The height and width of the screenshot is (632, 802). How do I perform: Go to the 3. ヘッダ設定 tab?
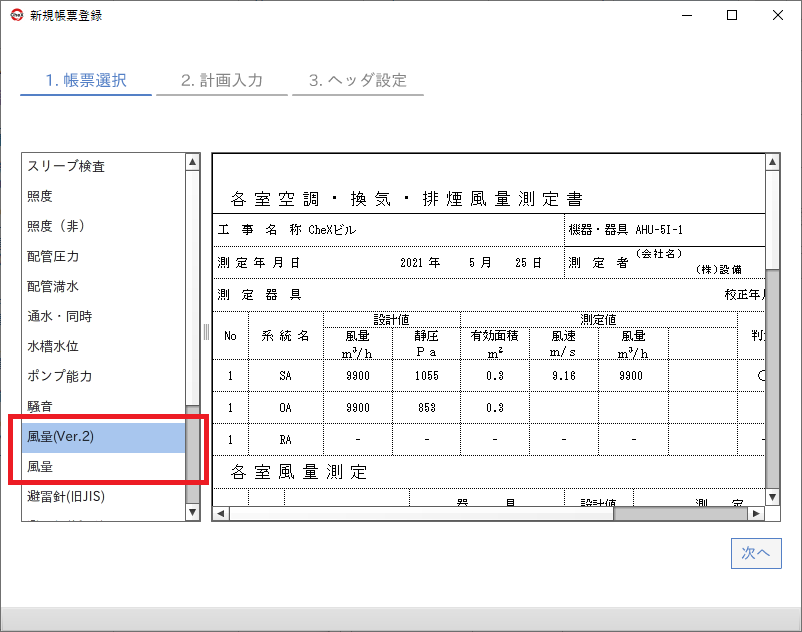pyautogui.click(x=358, y=81)
